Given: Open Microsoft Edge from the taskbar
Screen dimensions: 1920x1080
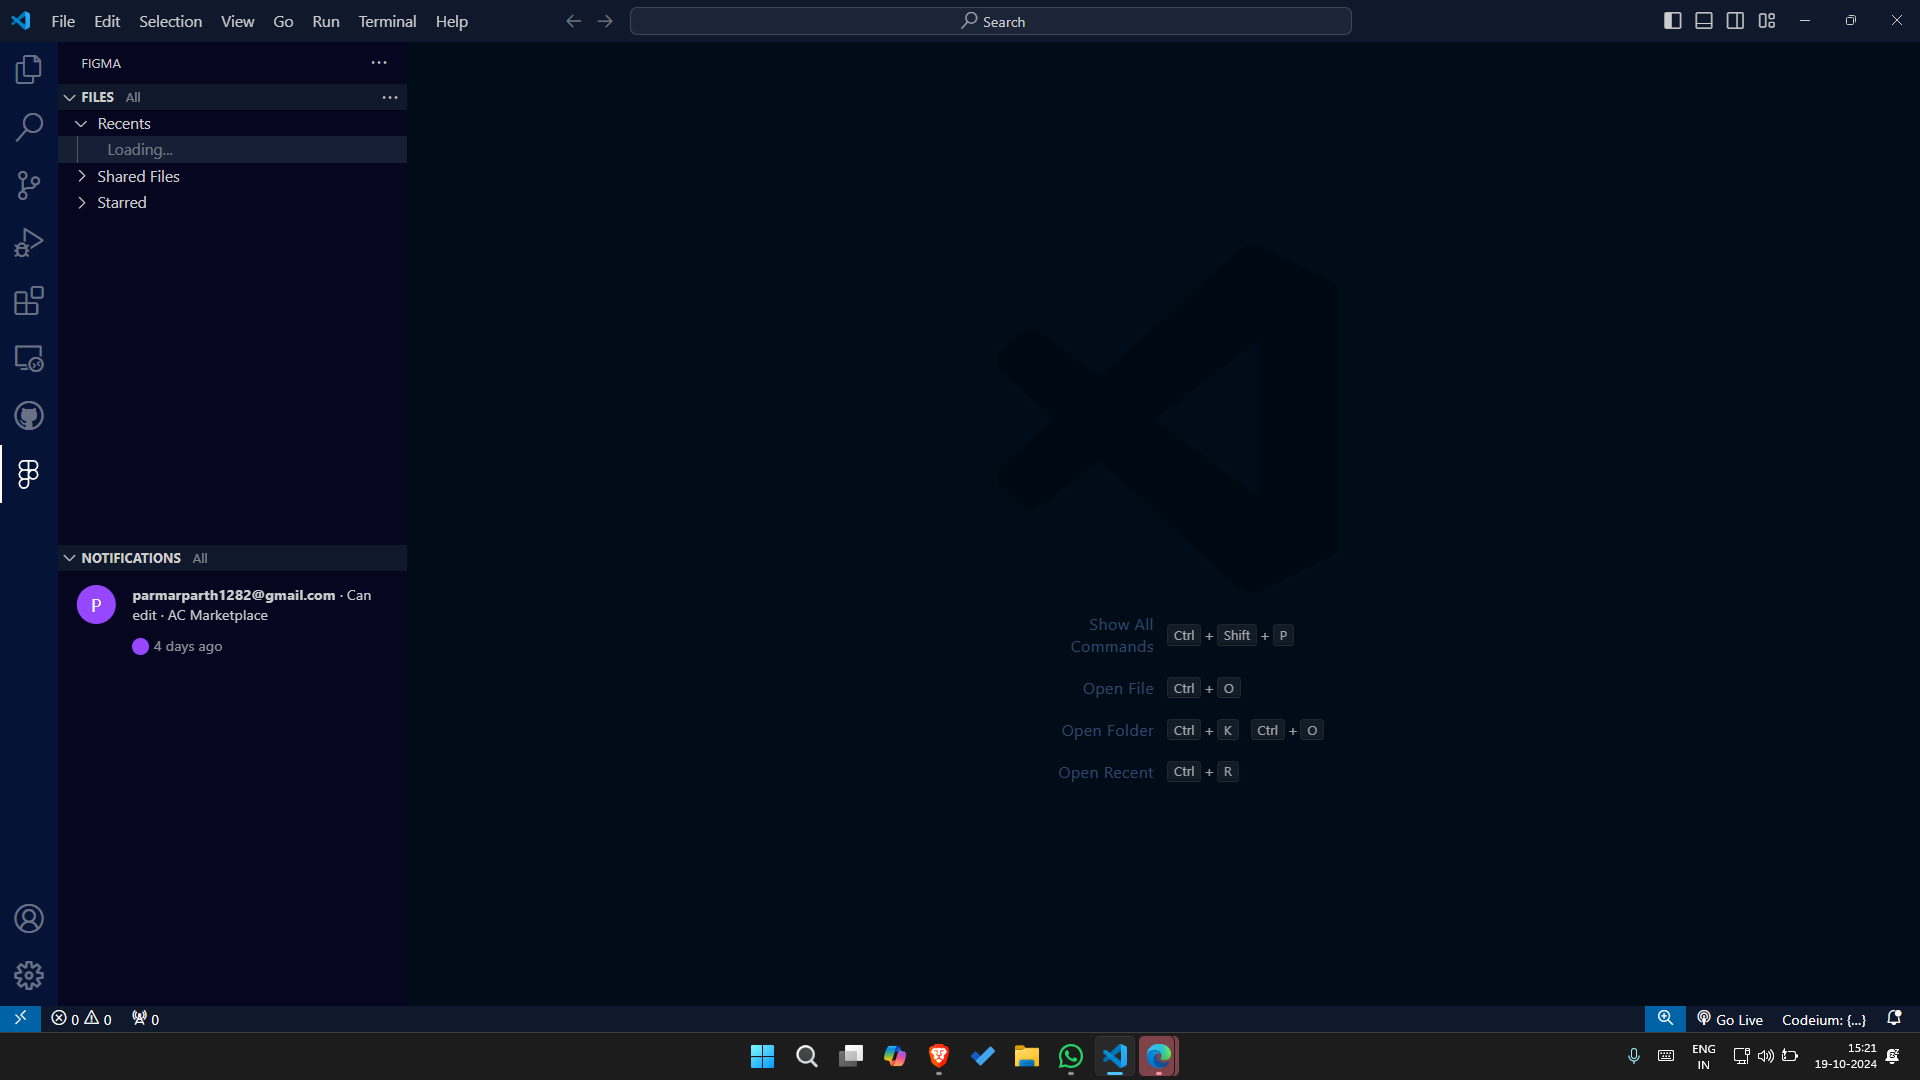Looking at the screenshot, I should click(x=1159, y=1056).
